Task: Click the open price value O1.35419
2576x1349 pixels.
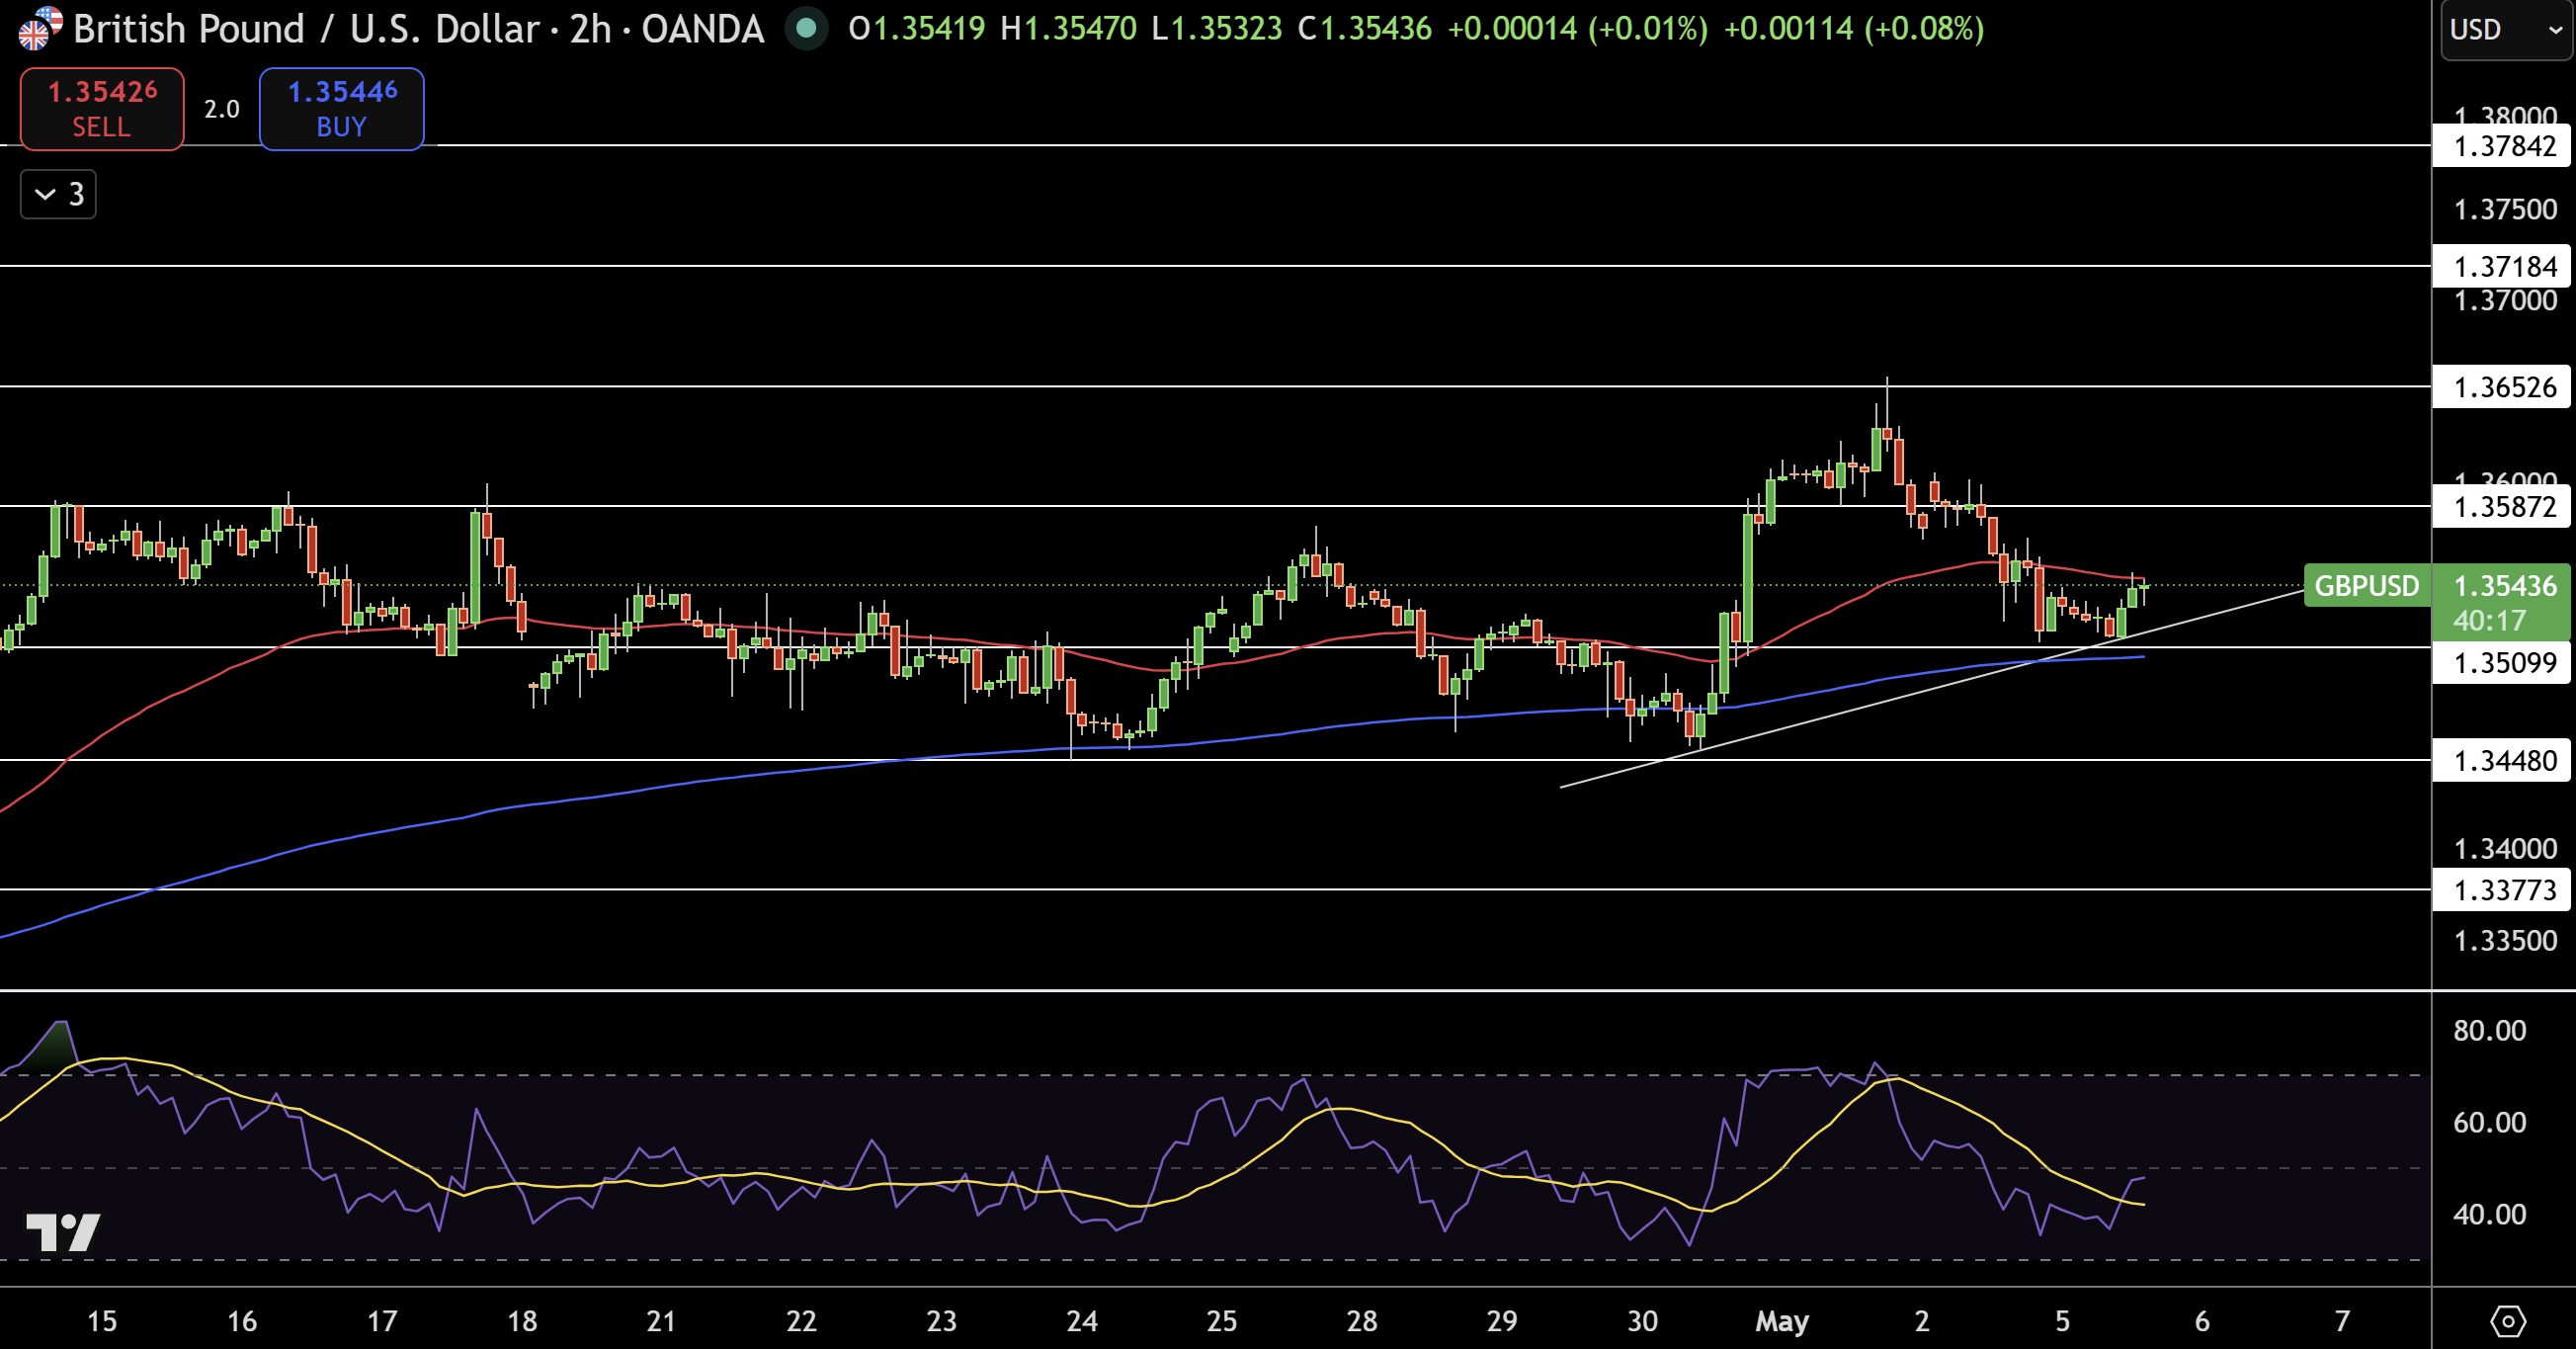Action: click(x=916, y=29)
